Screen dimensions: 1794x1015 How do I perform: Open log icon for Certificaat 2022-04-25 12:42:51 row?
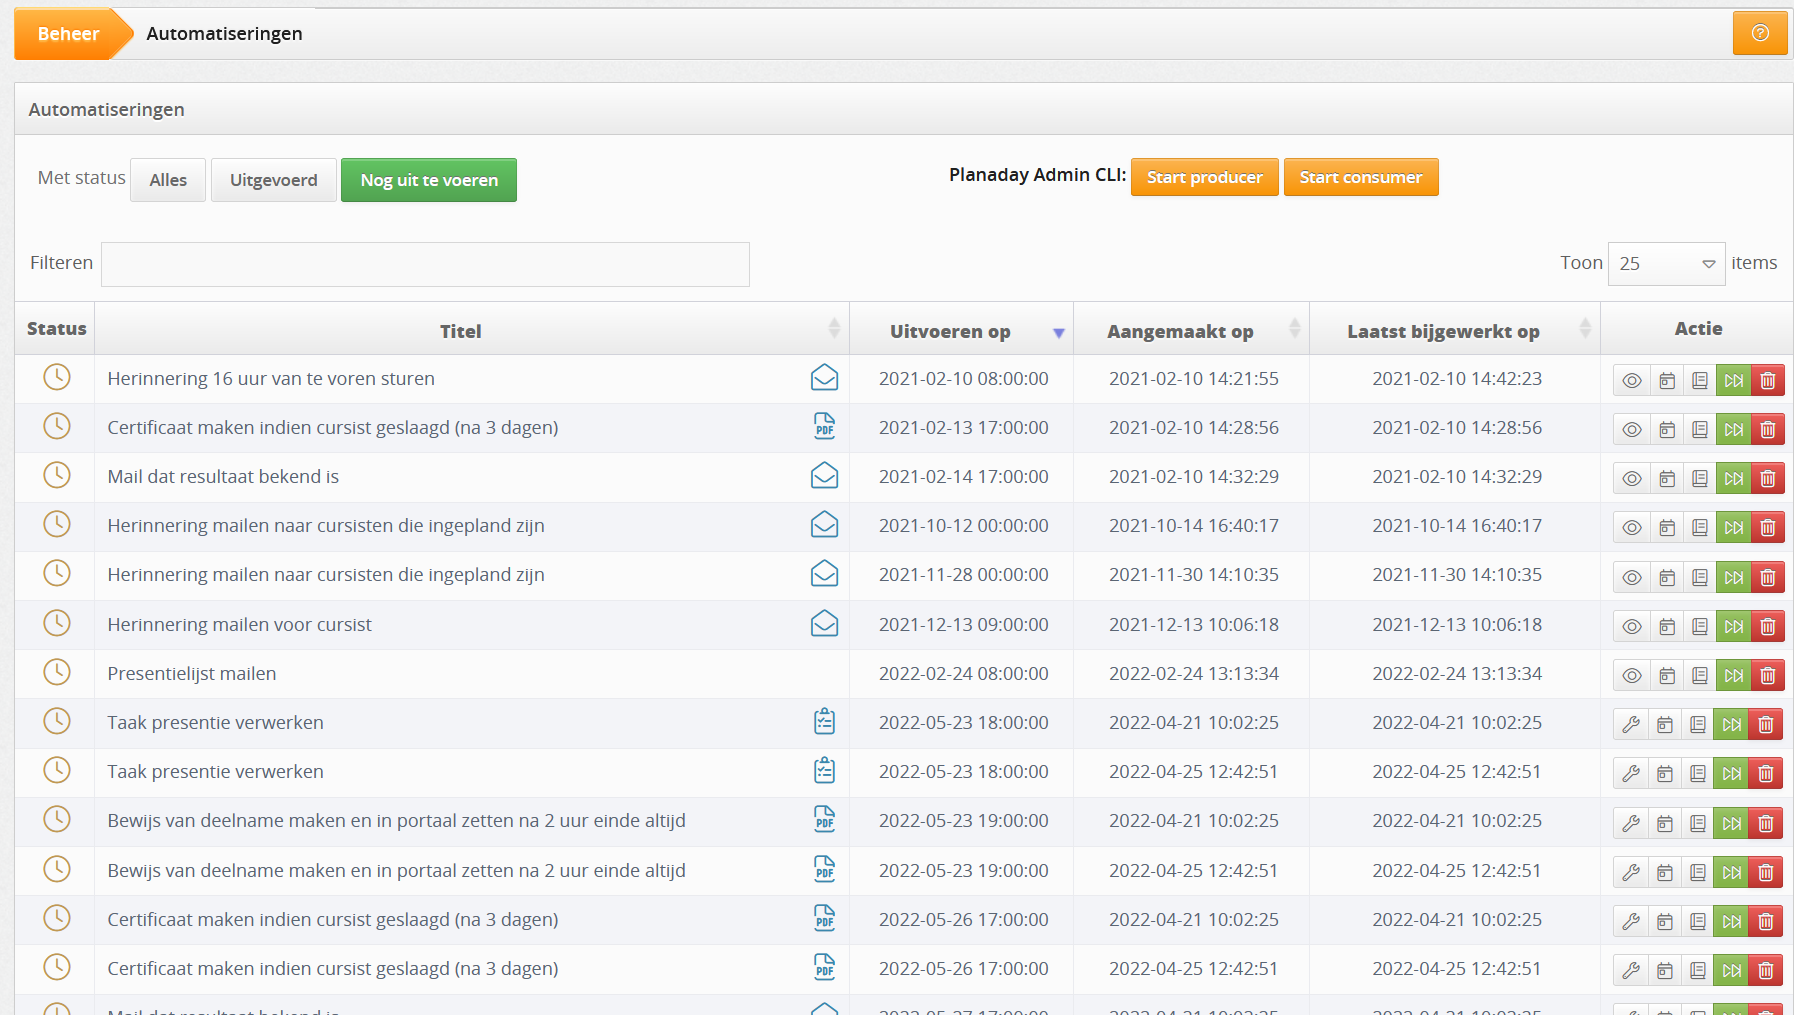(x=1698, y=970)
